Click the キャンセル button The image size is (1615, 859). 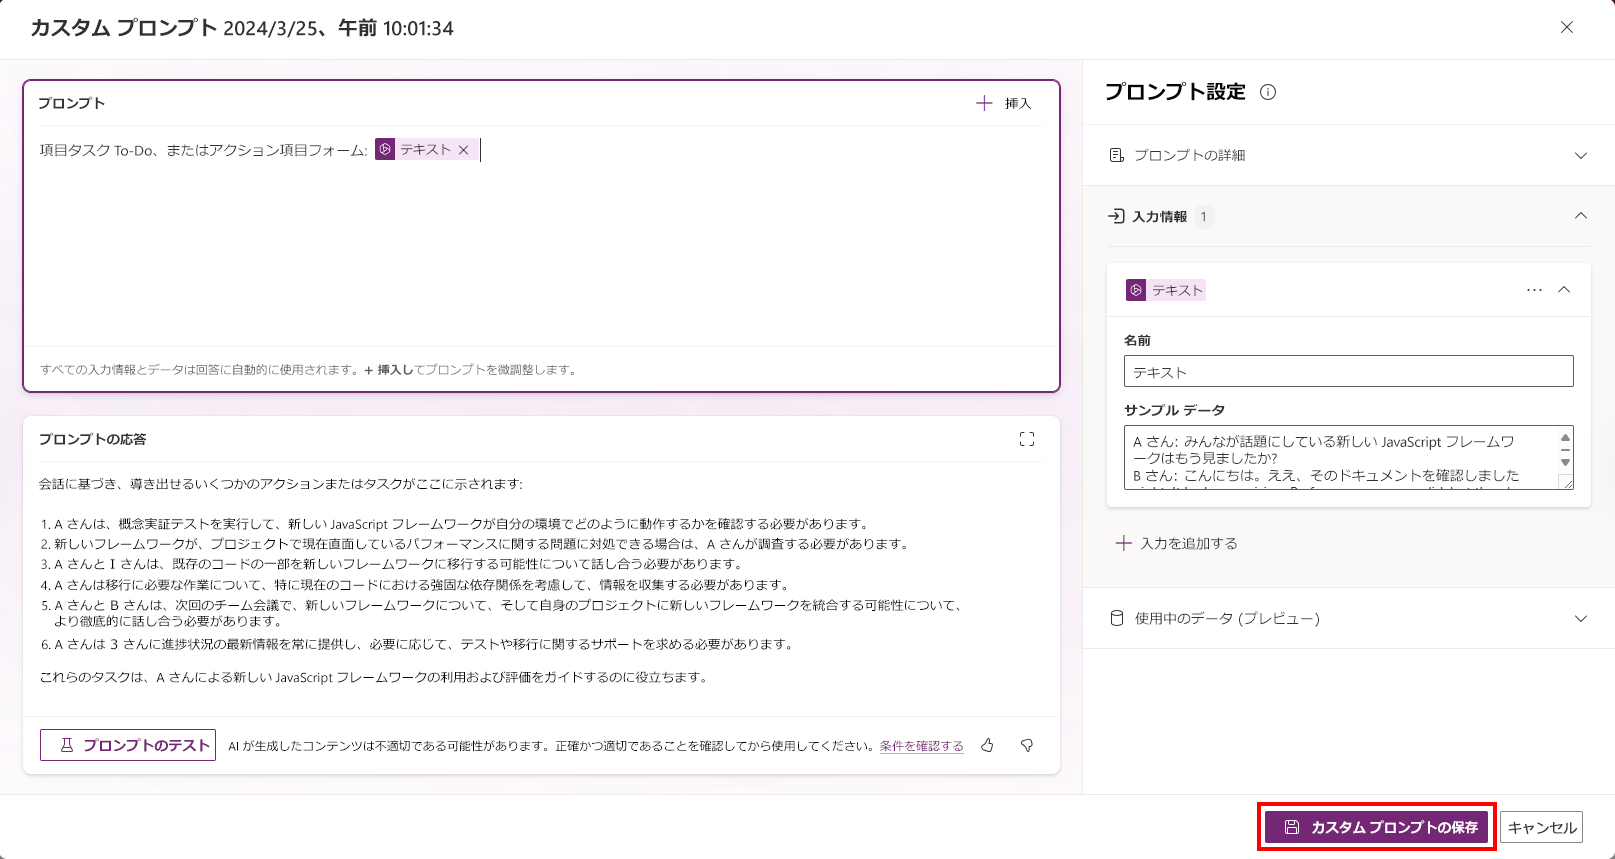(1541, 827)
